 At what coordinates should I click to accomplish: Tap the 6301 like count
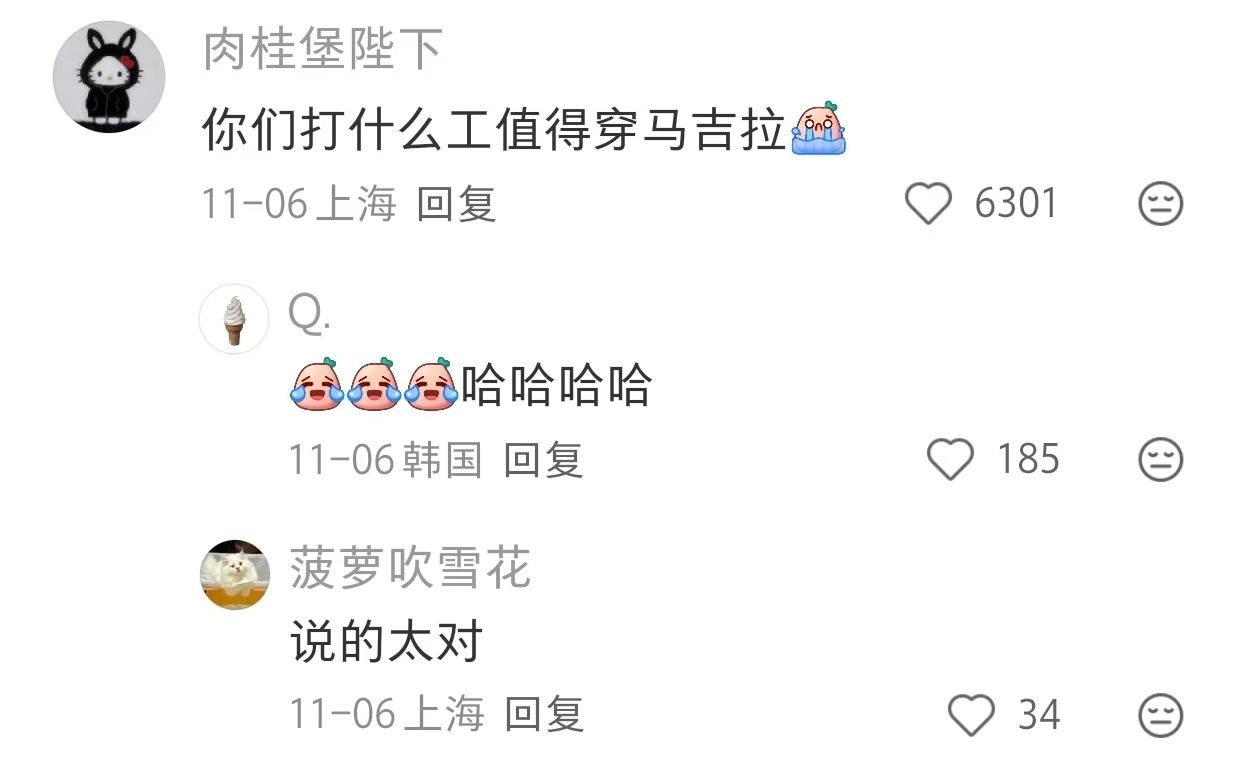tap(1016, 204)
